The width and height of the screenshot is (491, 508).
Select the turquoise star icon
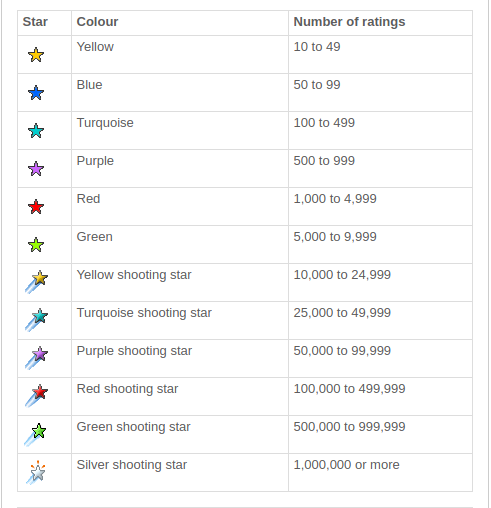(36, 131)
